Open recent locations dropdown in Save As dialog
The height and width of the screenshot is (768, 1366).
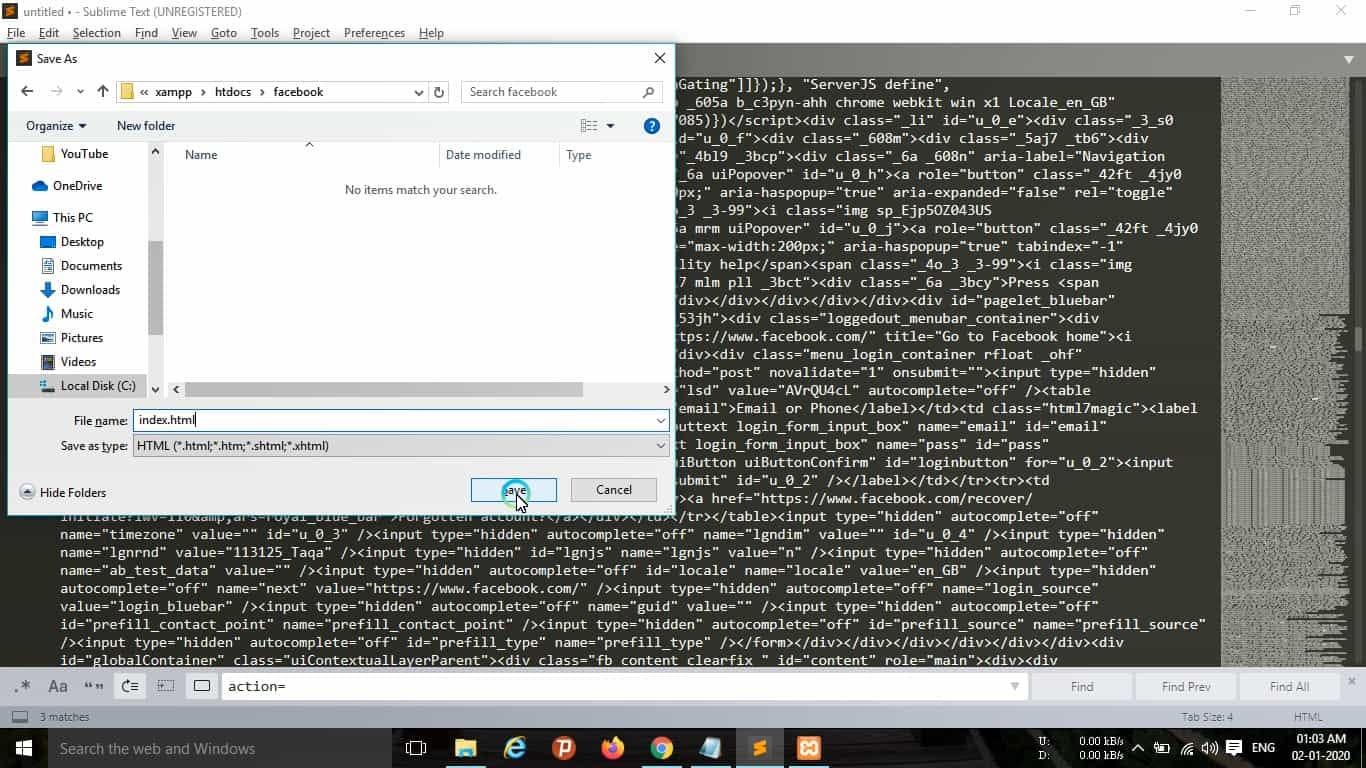pyautogui.click(x=81, y=92)
